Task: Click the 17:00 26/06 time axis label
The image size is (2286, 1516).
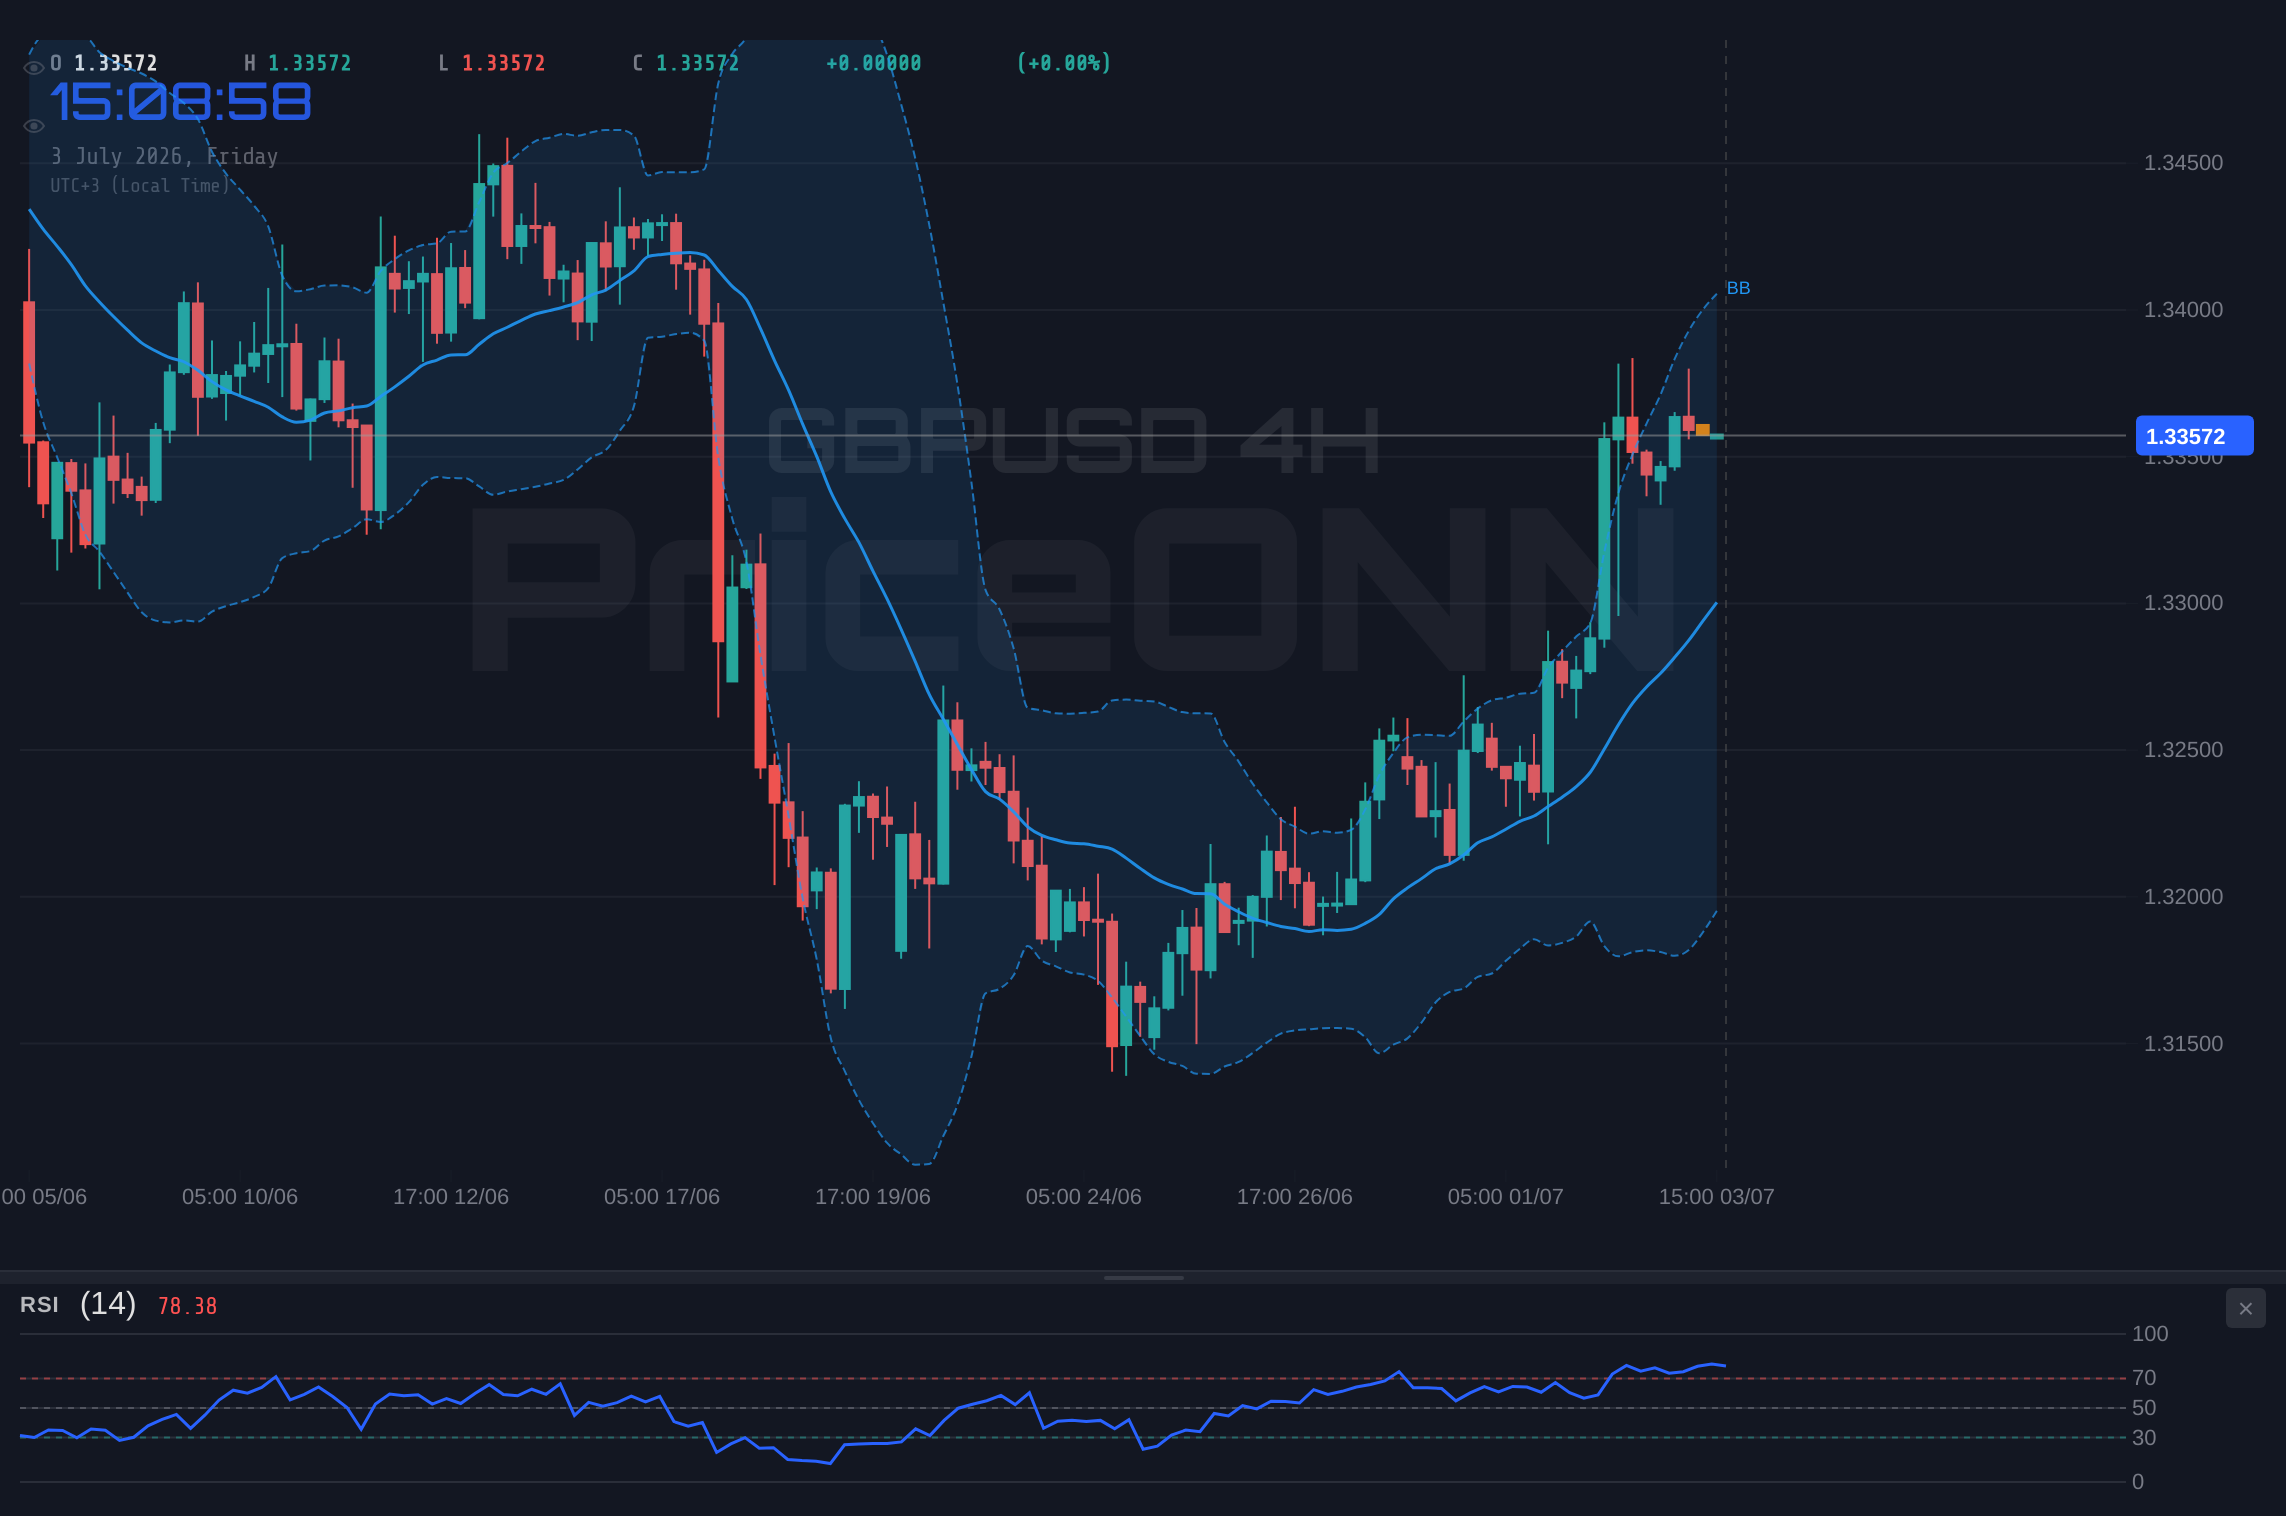Action: [1295, 1197]
